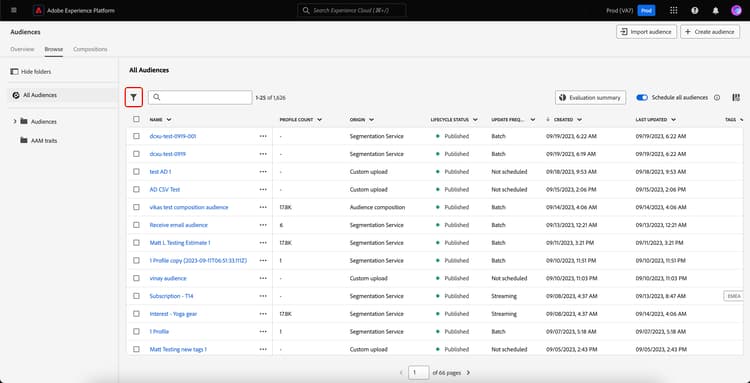Click the audience search field
750x383 pixels.
coord(200,98)
